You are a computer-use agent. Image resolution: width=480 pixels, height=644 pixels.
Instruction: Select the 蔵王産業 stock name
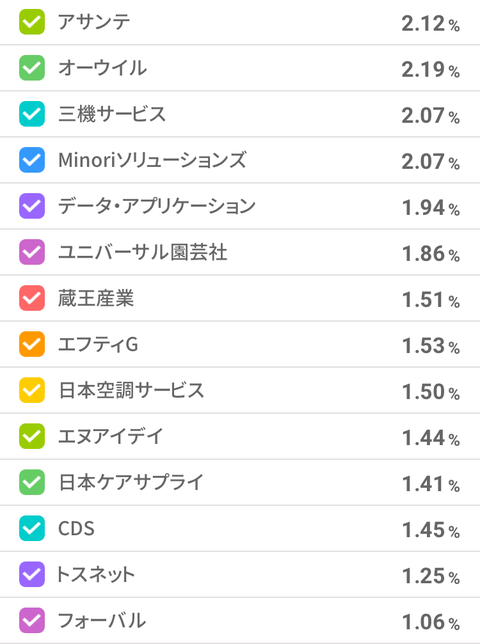pos(96,298)
